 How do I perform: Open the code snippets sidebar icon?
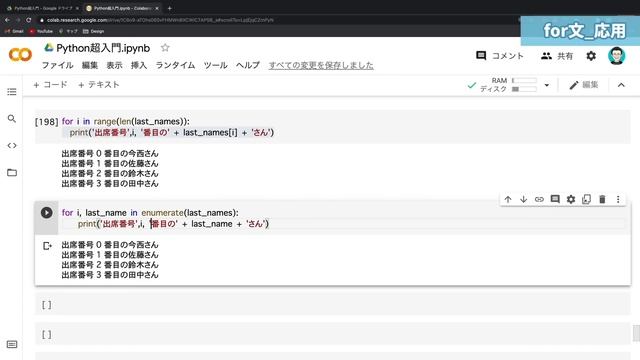(x=12, y=146)
